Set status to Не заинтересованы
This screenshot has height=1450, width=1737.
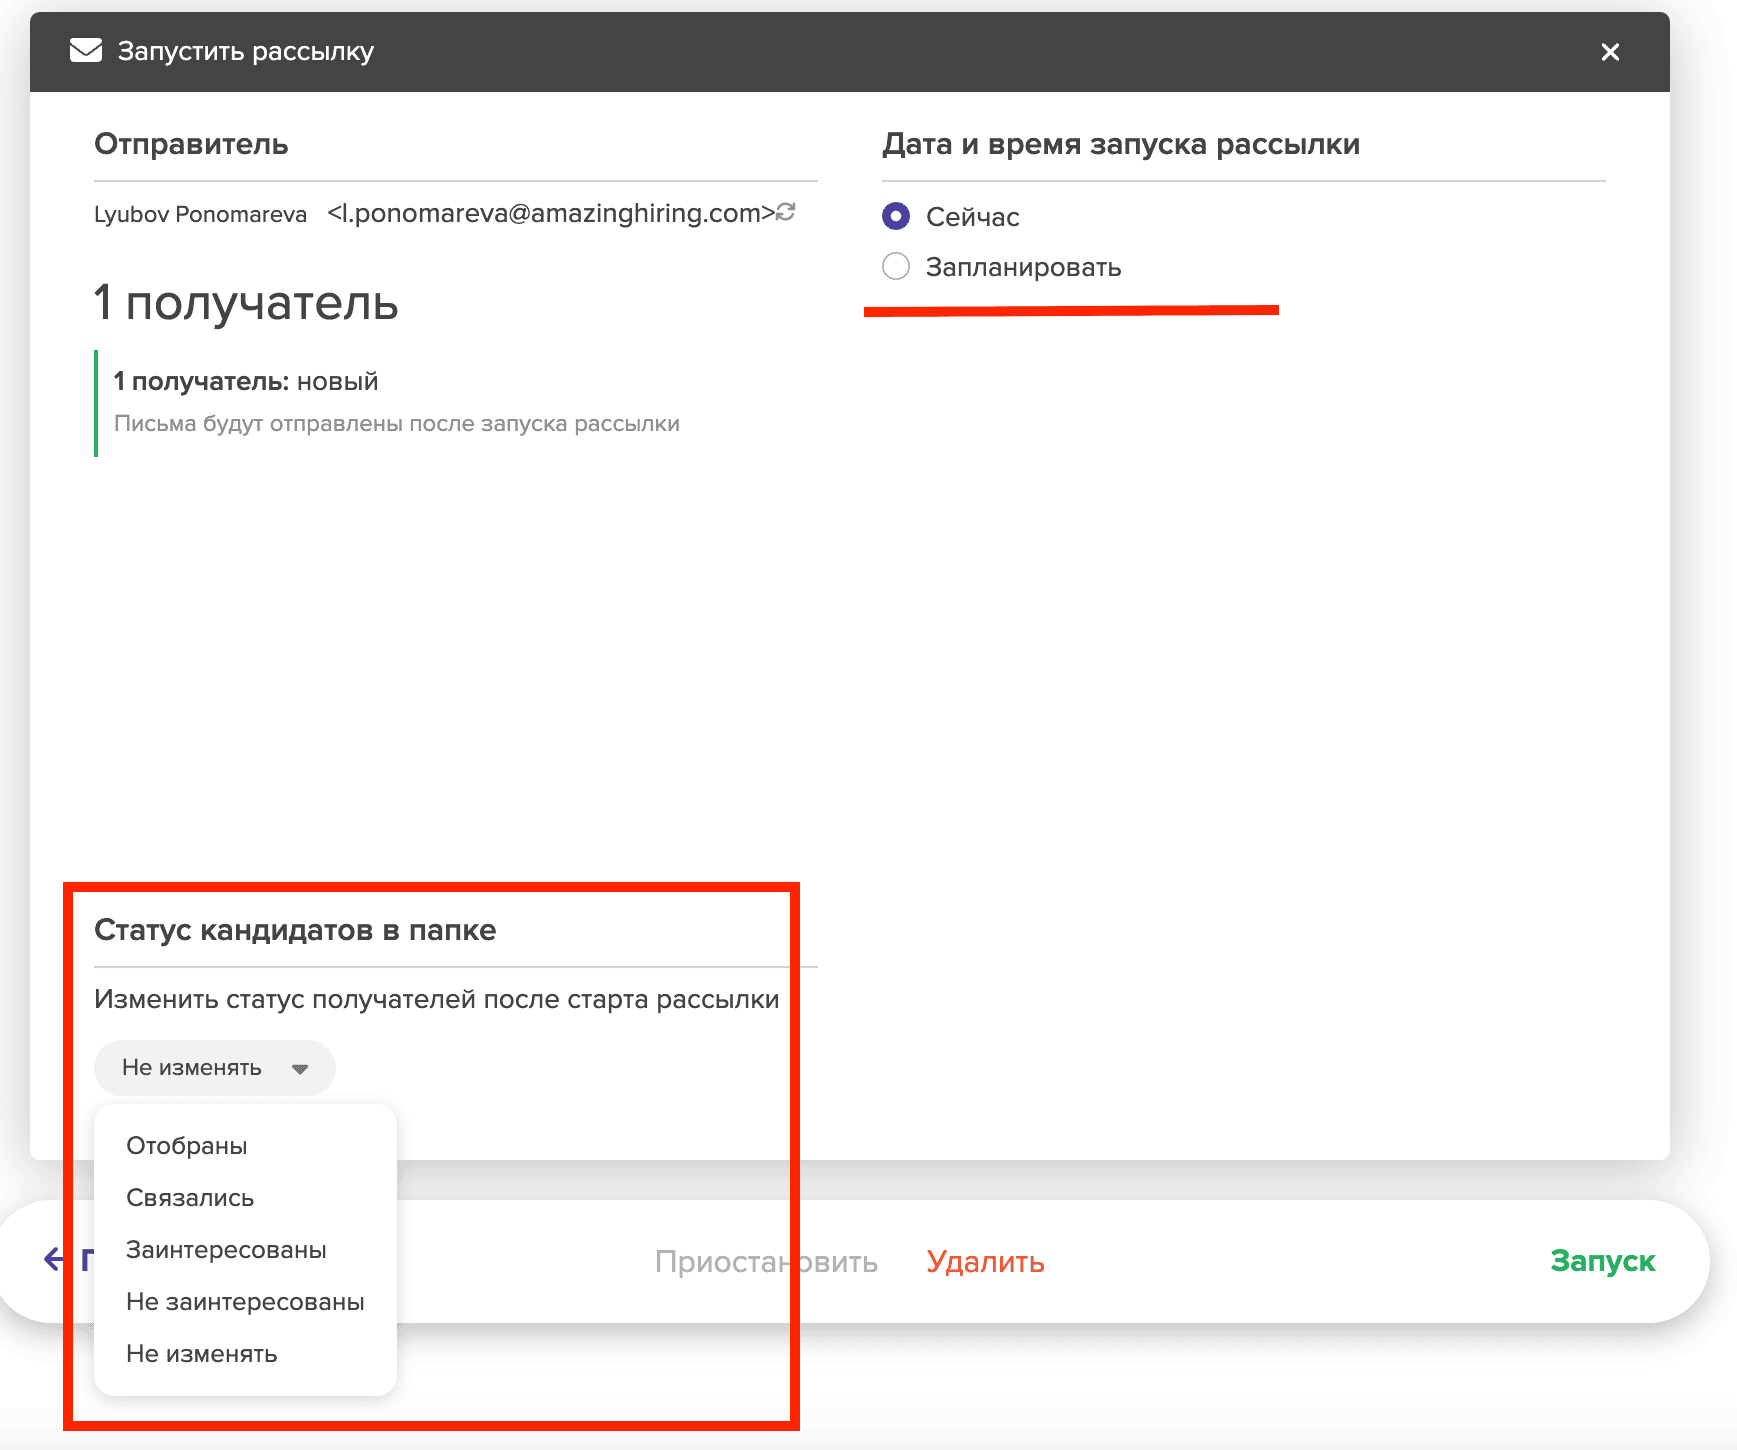point(245,1302)
